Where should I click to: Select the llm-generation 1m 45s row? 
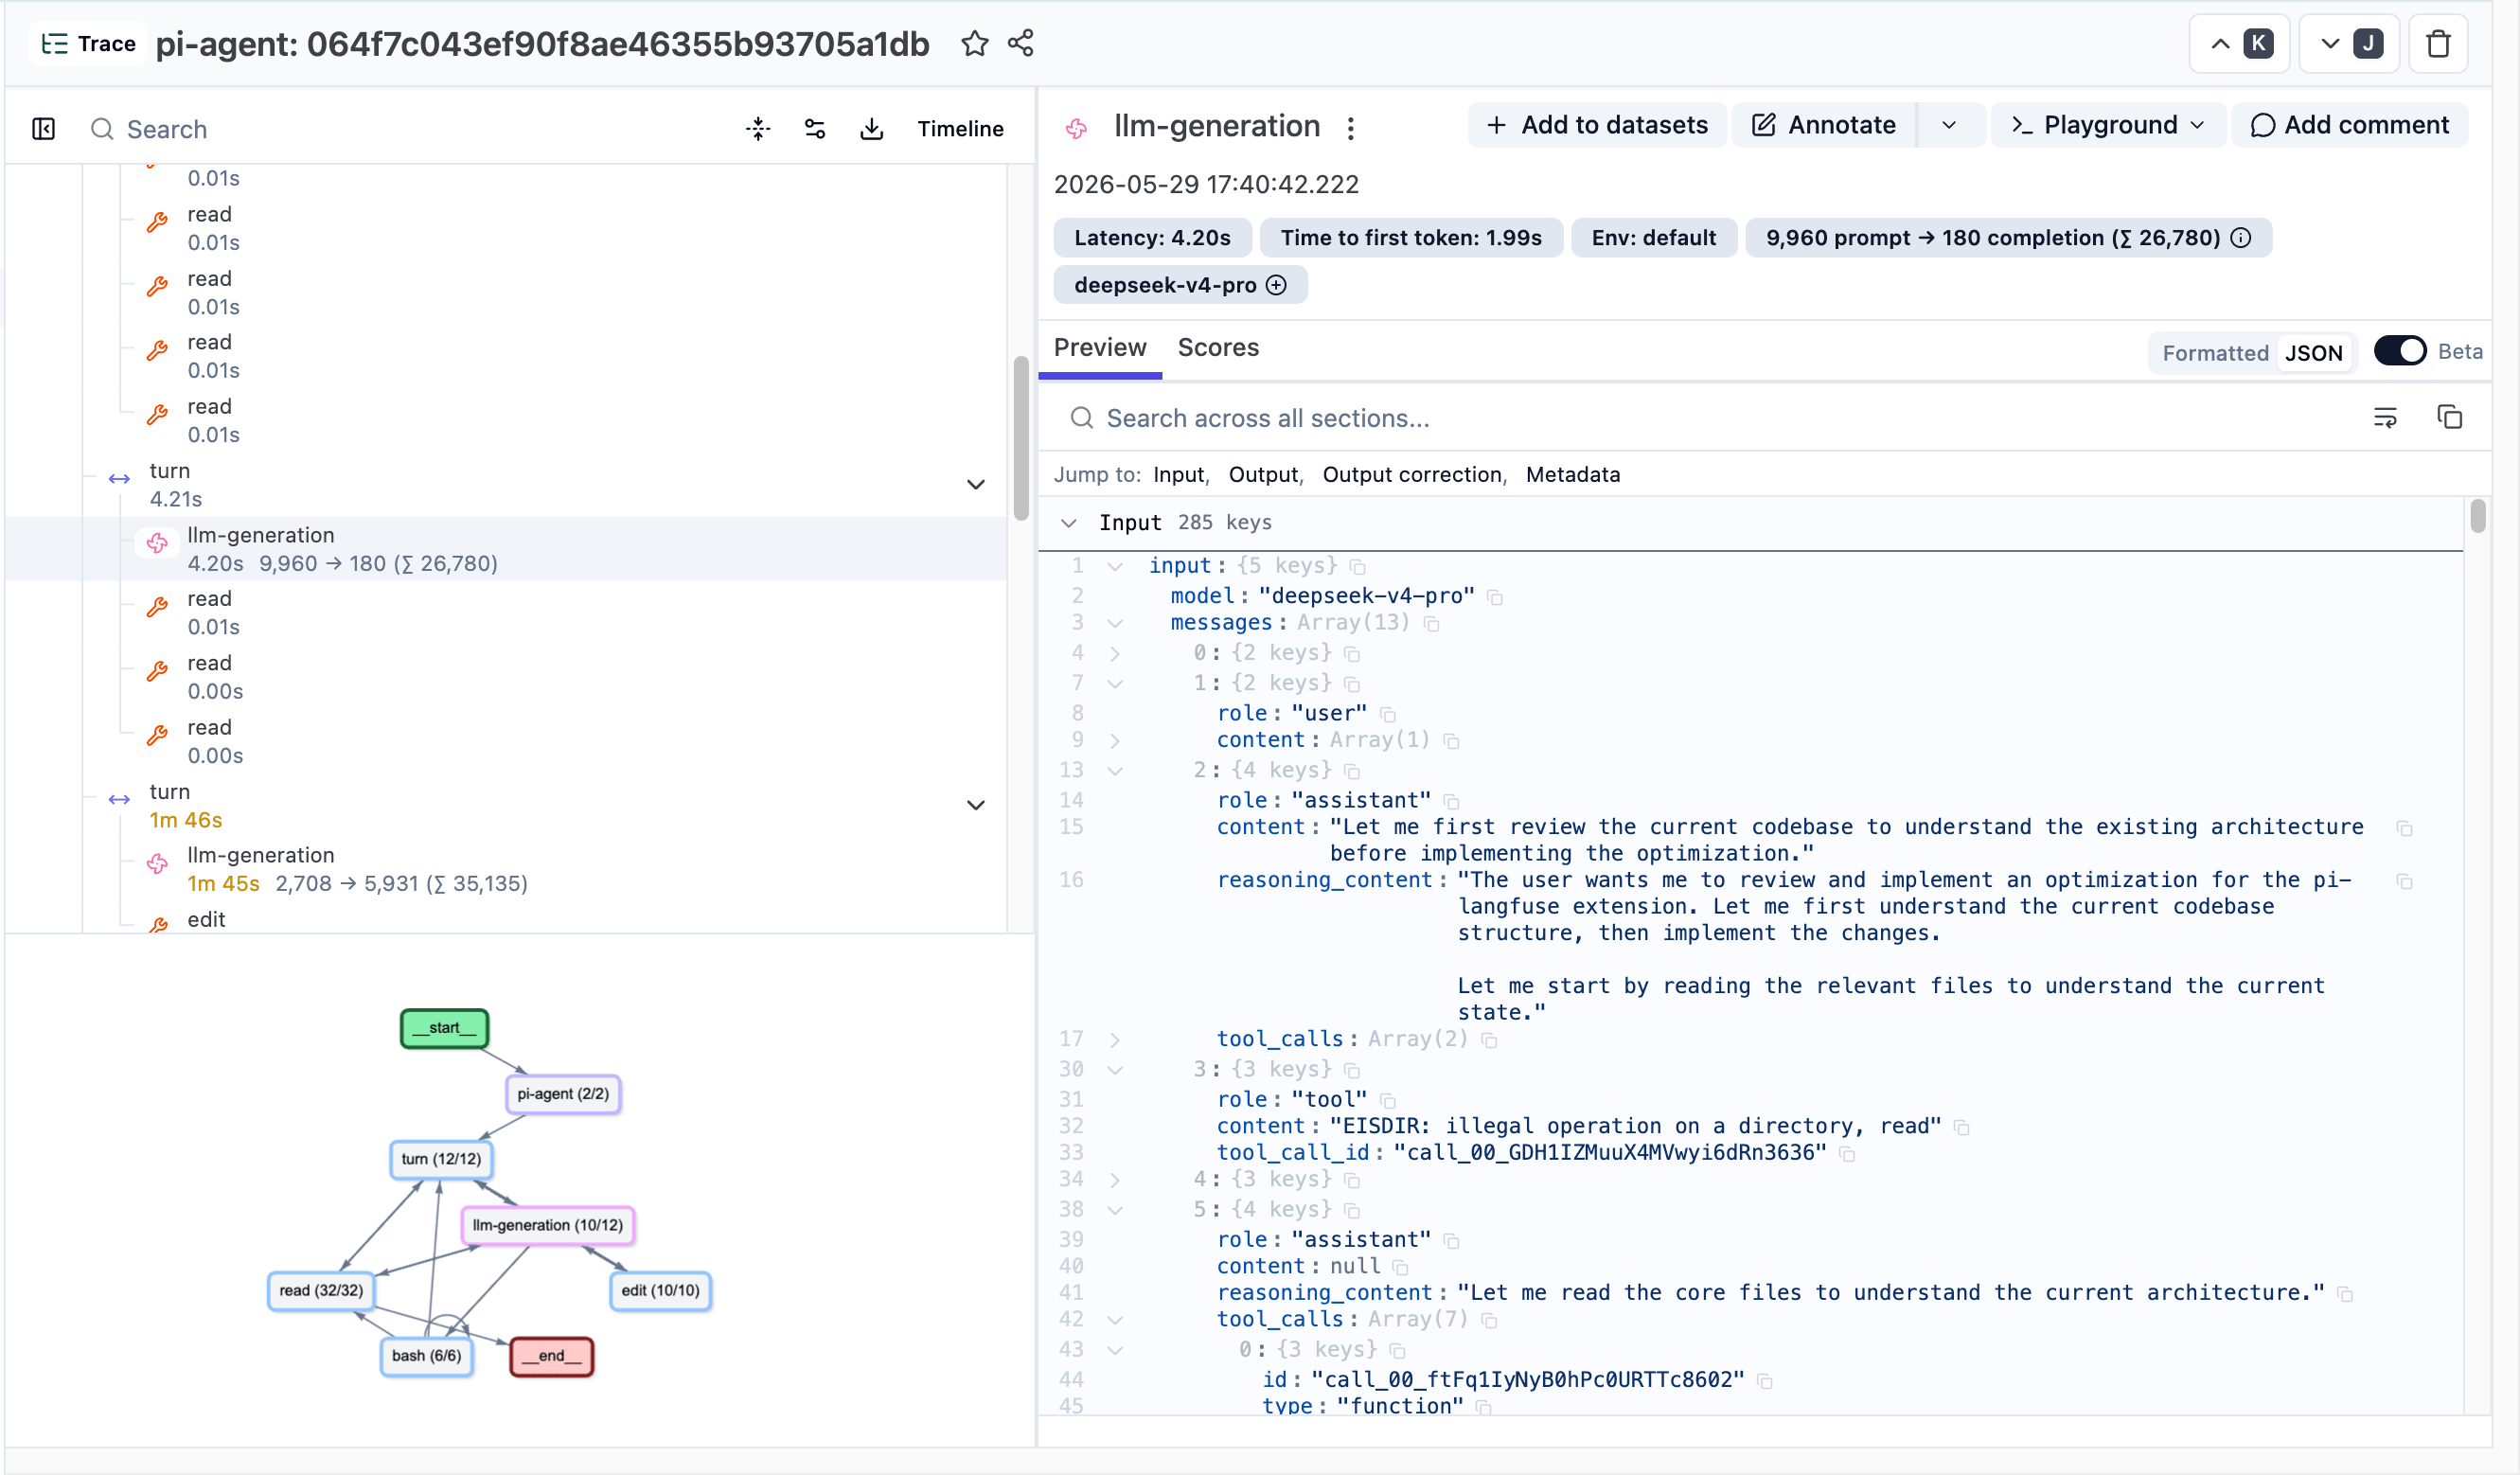(x=506, y=870)
